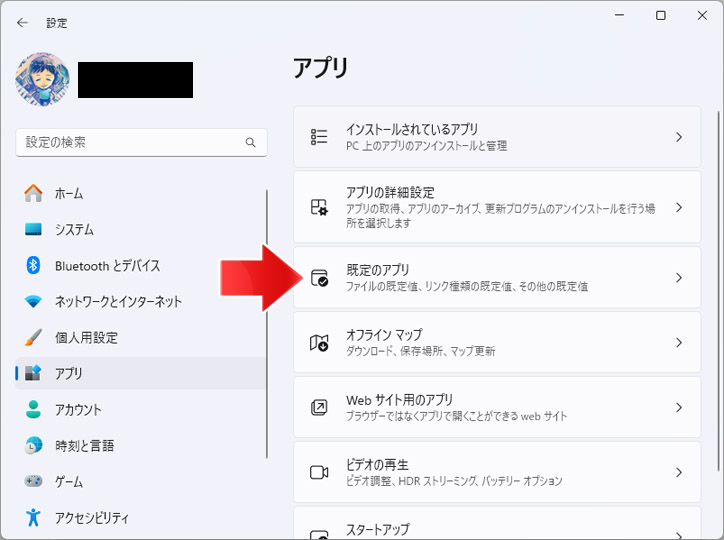Open the アカウント person icon
This screenshot has height=540, width=724.
pos(33,409)
